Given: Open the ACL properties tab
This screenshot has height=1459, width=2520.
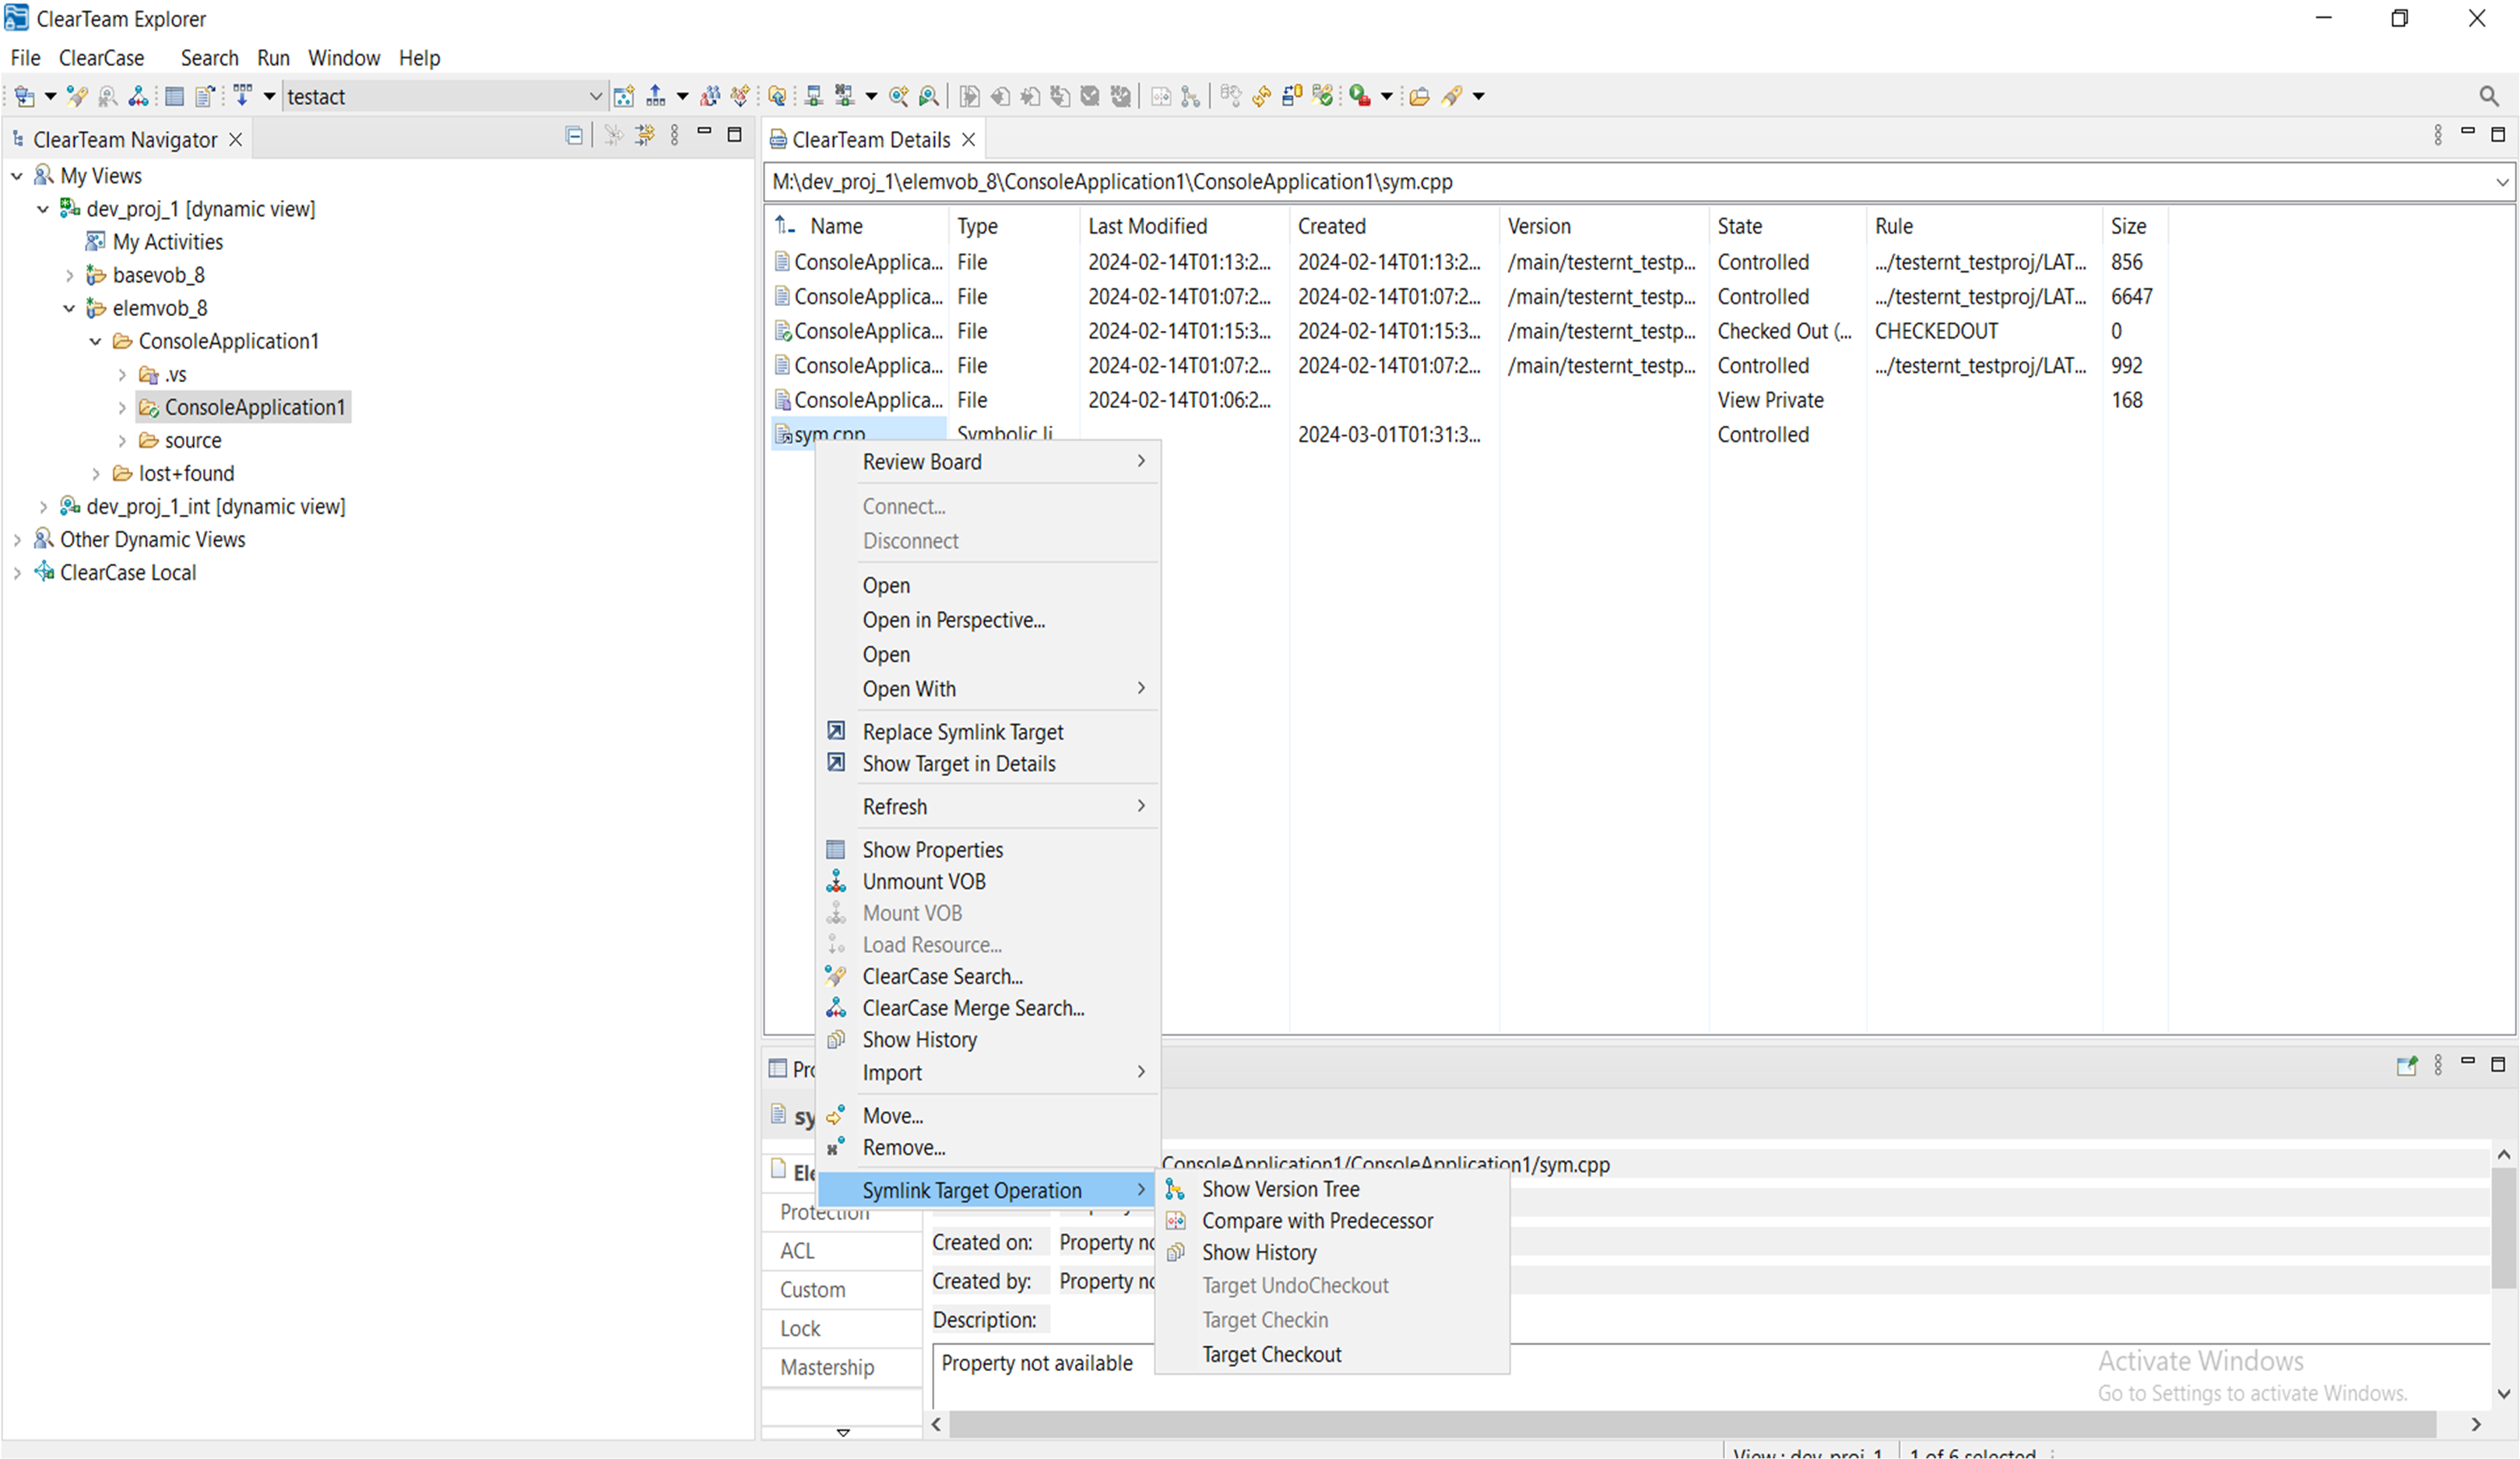Looking at the screenshot, I should click(842, 1251).
